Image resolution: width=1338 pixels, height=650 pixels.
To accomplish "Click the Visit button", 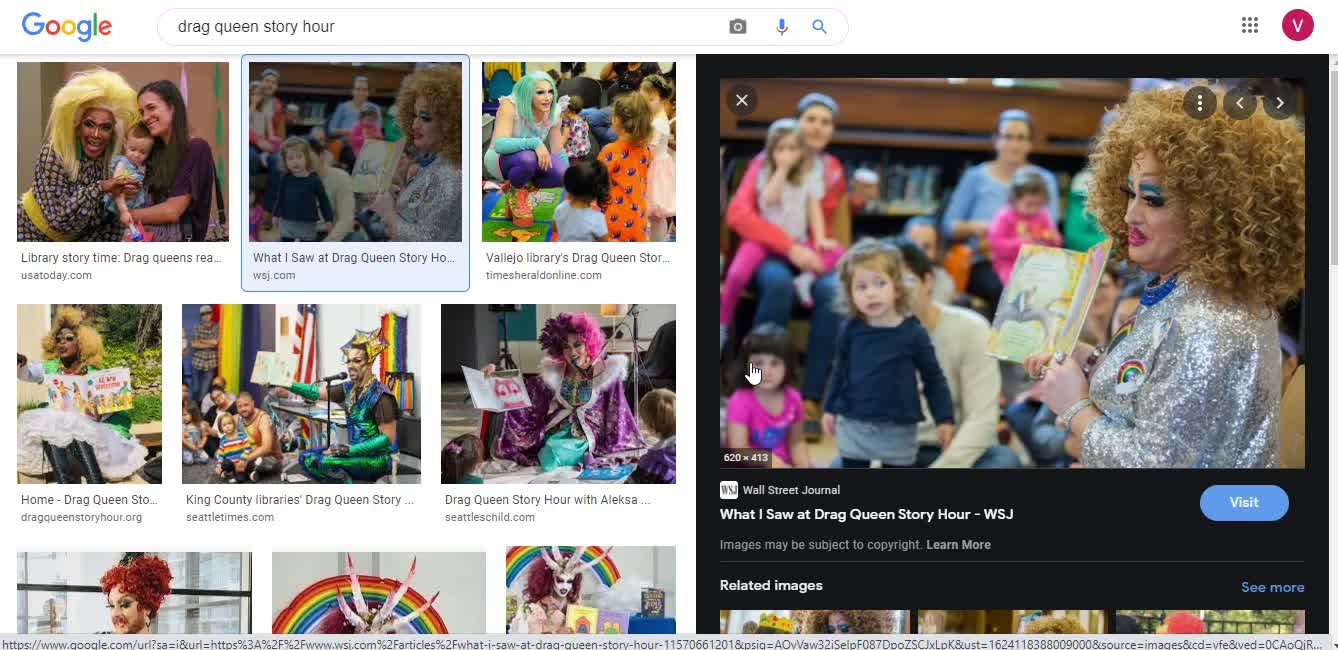I will pos(1244,502).
